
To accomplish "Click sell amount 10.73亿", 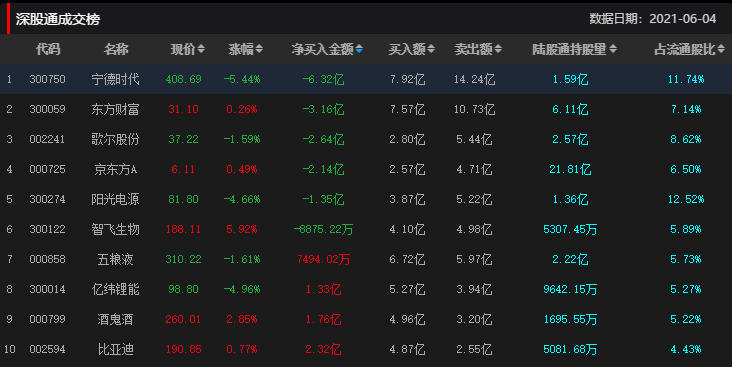I will click(474, 109).
